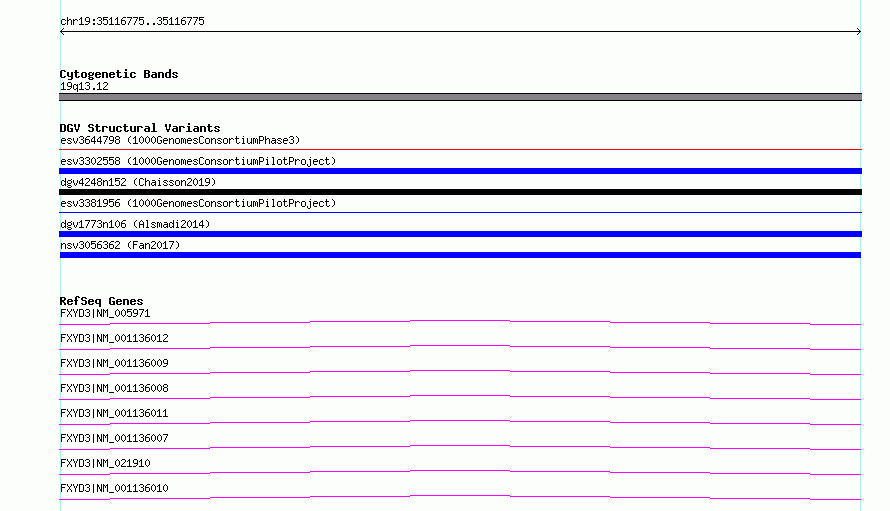The image size is (890, 511).
Task: Open variant nsv3056362 (Fan2017) label
Action: pos(120,245)
